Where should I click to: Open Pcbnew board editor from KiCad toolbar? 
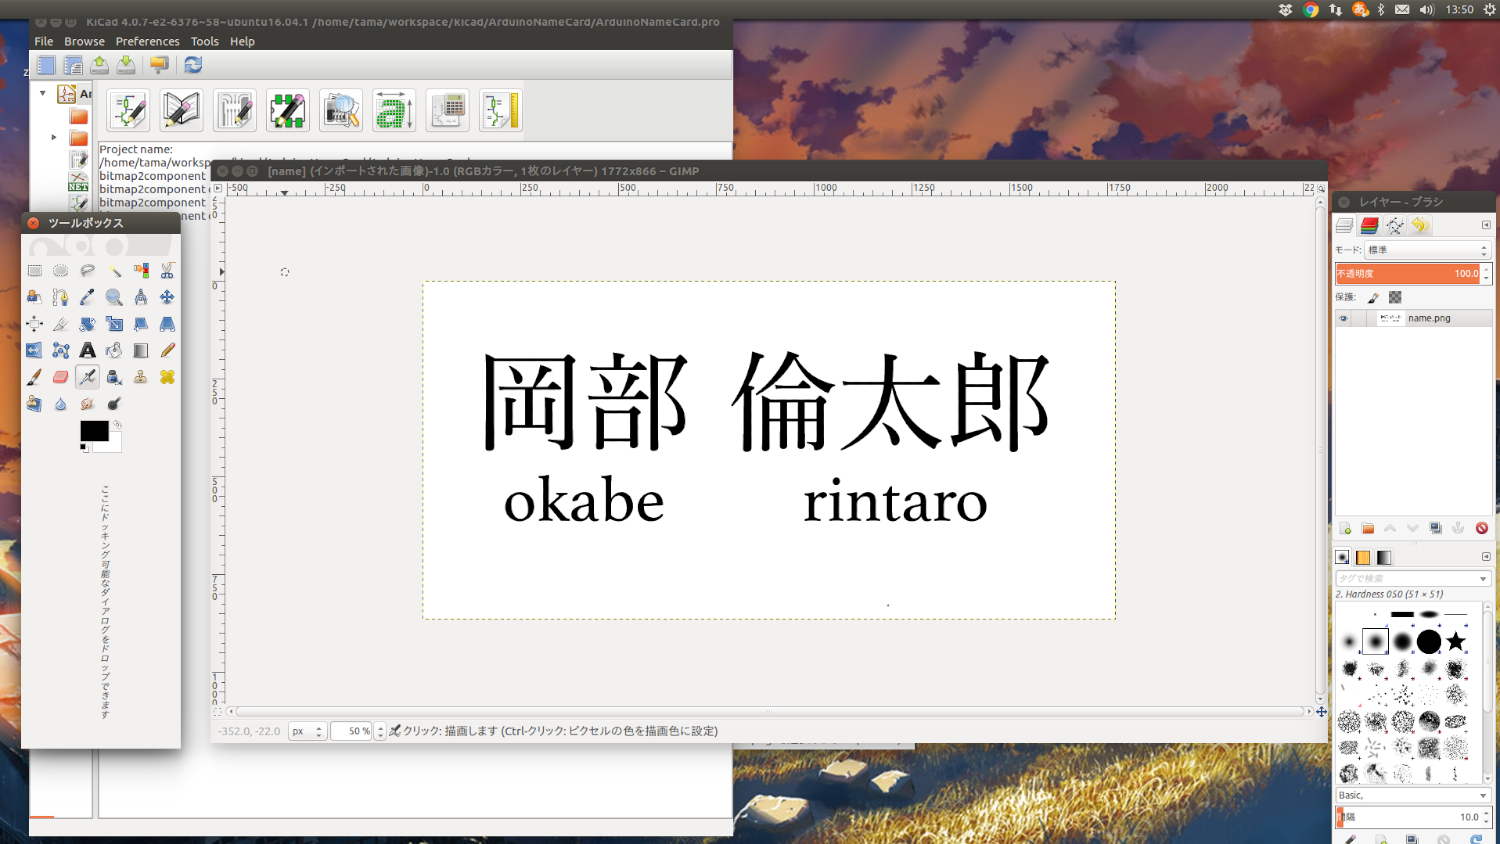tap(234, 110)
